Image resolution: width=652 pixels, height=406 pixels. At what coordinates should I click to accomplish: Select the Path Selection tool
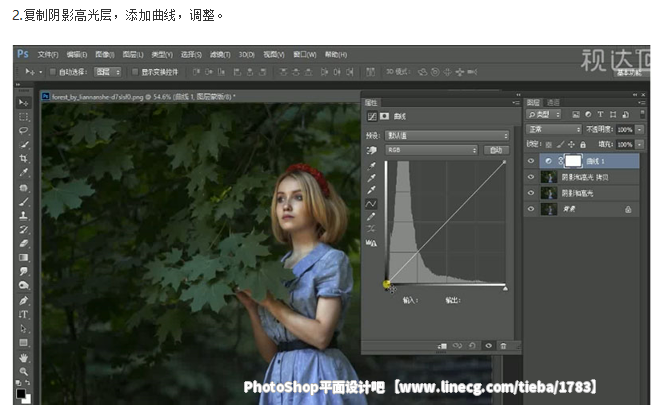click(x=23, y=329)
